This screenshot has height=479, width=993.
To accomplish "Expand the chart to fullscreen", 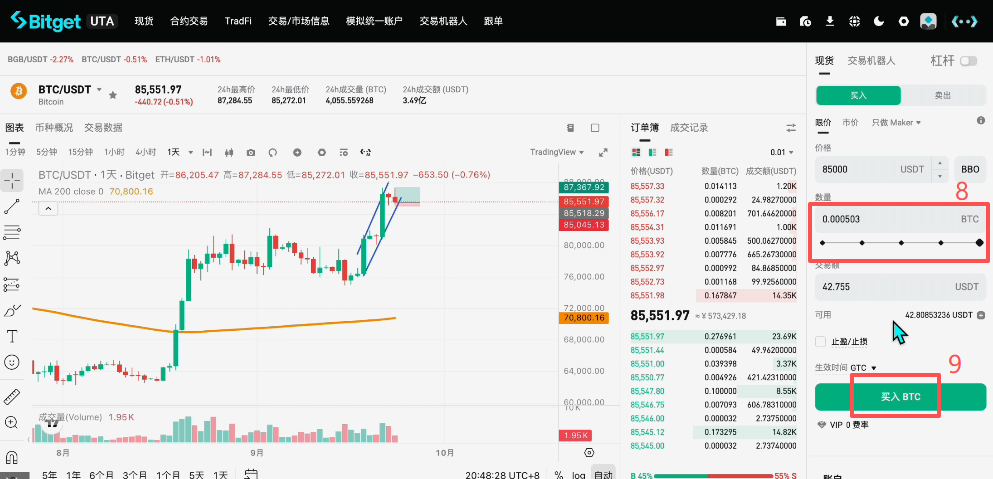I will [603, 152].
